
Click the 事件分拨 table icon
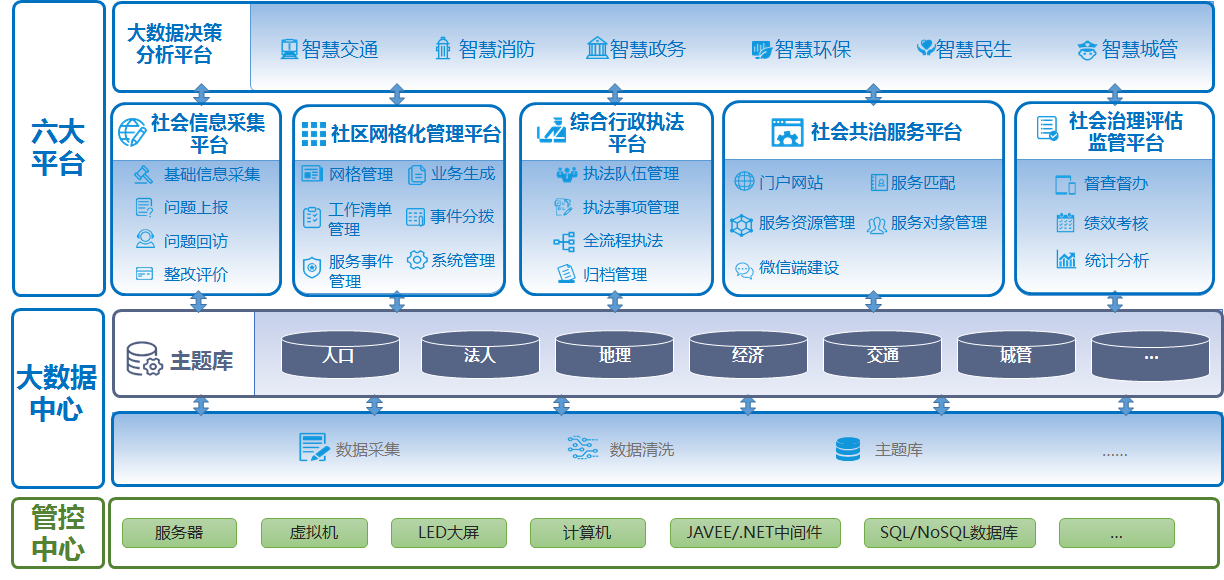pyautogui.click(x=416, y=216)
